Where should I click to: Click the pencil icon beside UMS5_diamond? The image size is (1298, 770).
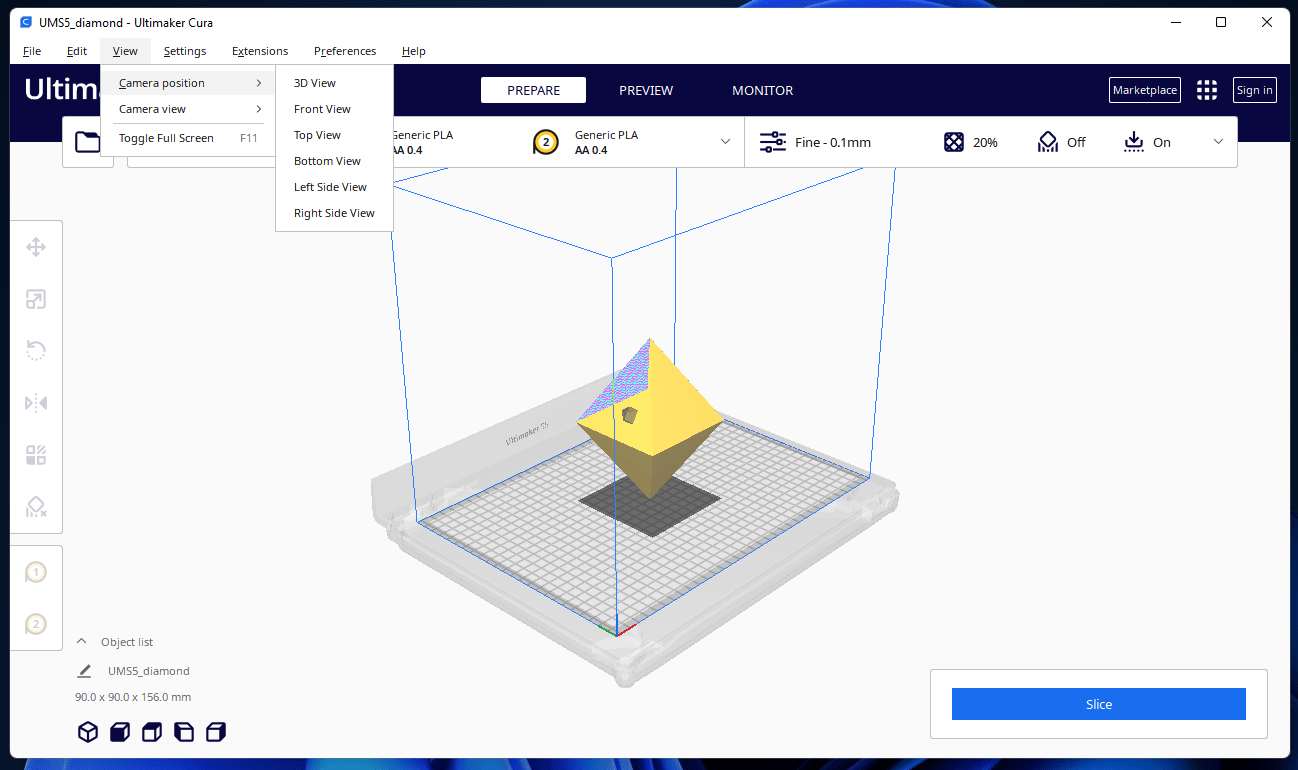point(84,671)
